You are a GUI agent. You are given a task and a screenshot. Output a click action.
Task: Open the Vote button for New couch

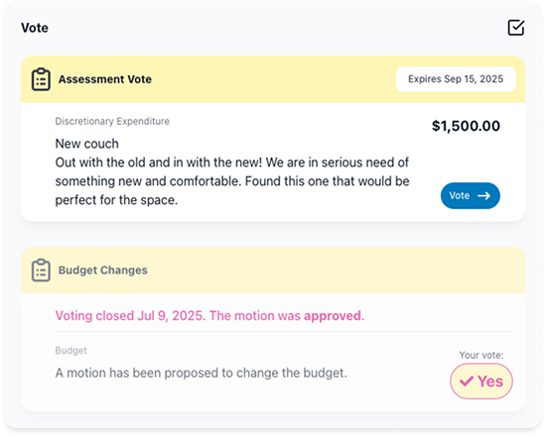pyautogui.click(x=470, y=196)
